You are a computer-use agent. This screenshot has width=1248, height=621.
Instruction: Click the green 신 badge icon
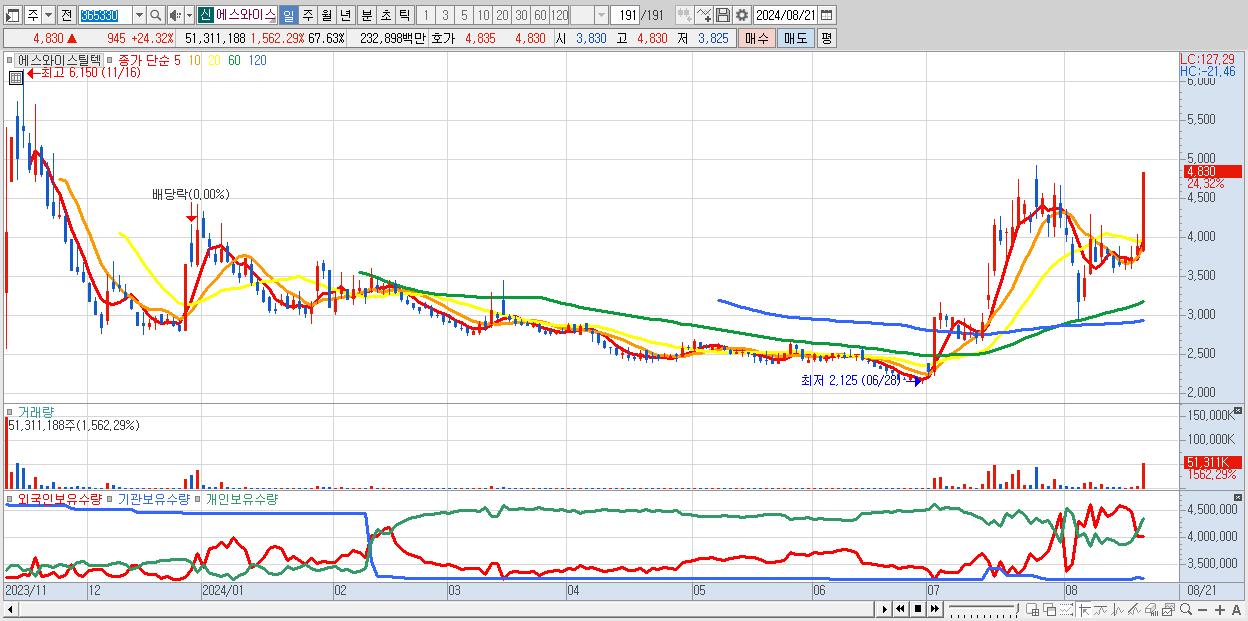point(205,15)
